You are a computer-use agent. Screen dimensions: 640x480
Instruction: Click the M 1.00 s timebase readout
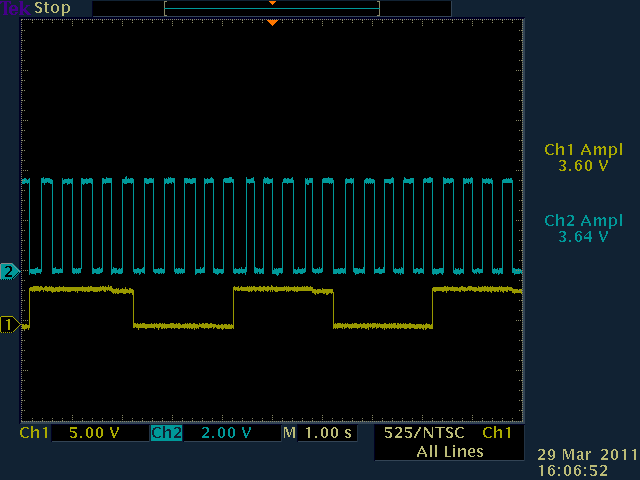(x=318, y=433)
